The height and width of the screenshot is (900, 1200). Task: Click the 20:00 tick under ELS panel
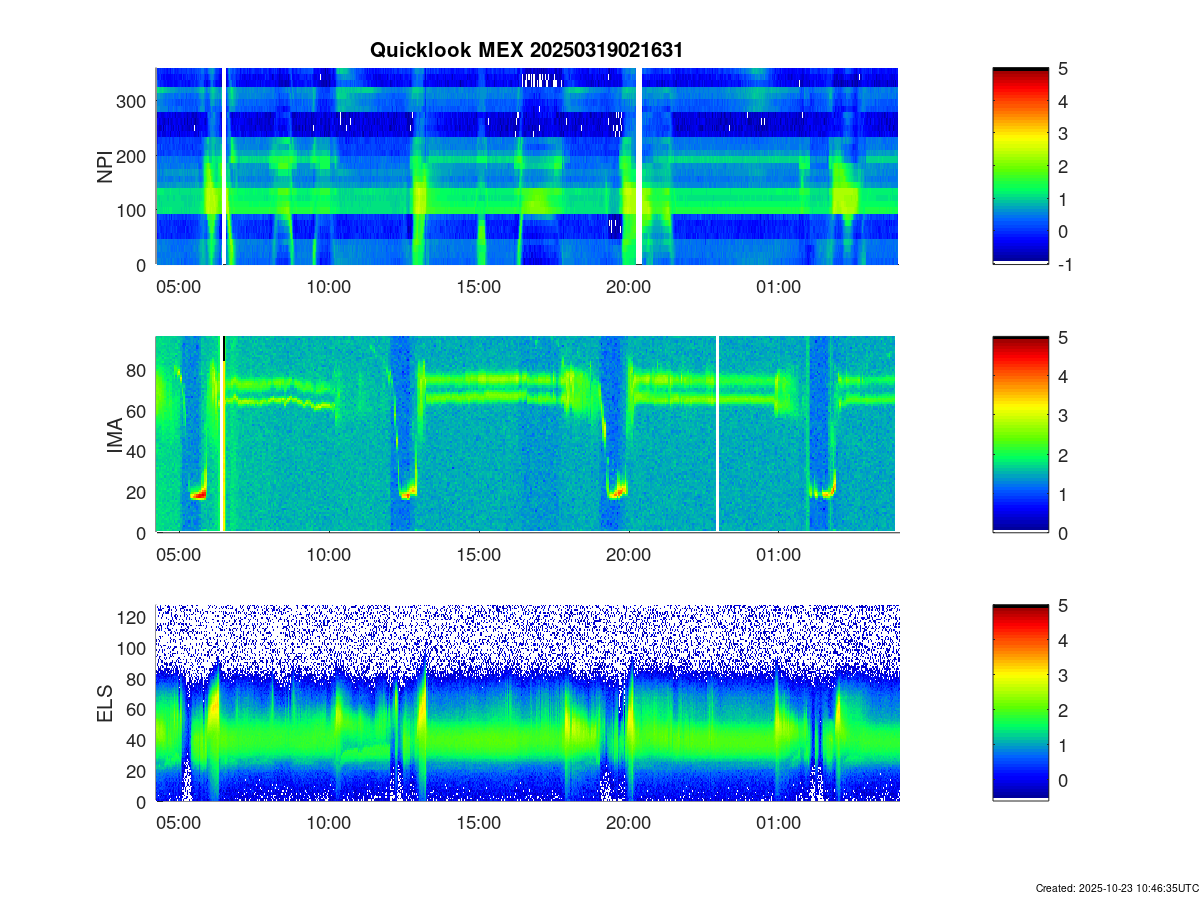(628, 823)
